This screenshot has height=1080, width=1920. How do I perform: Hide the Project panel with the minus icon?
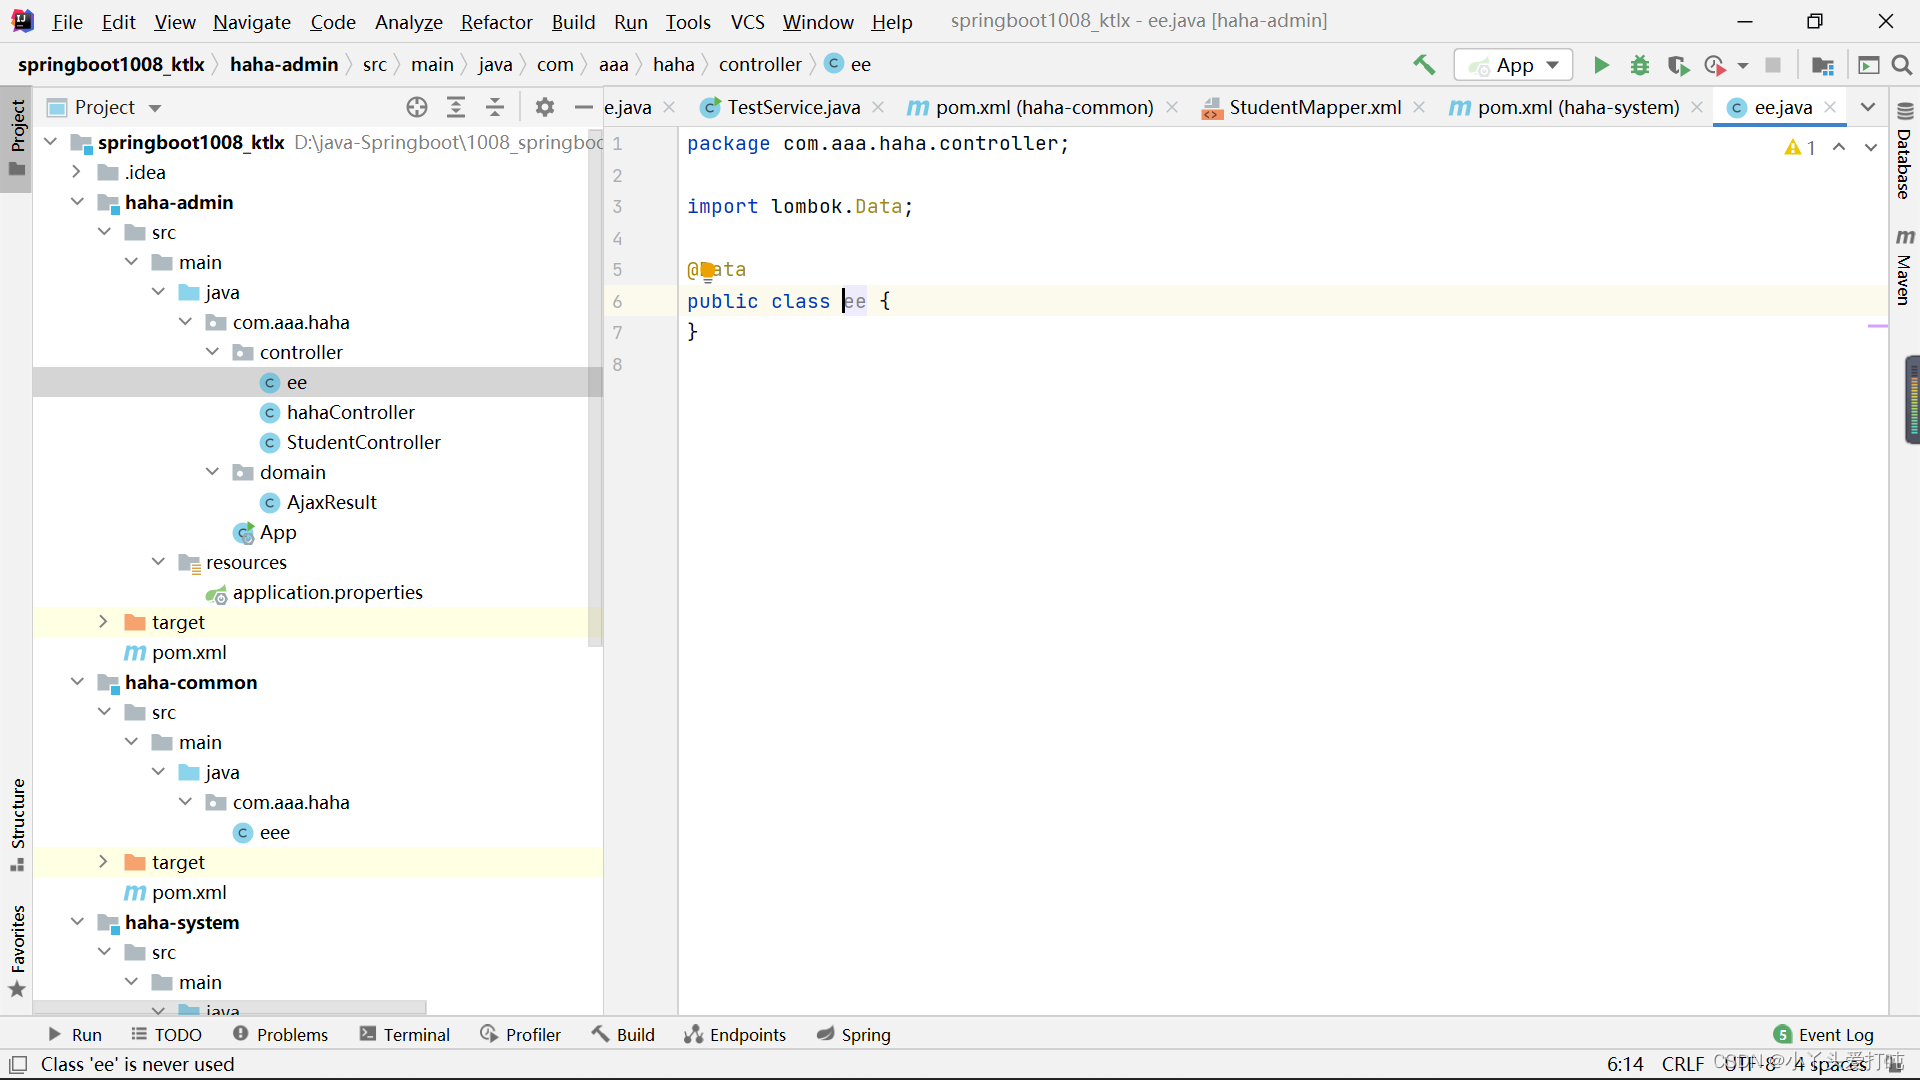(x=584, y=107)
